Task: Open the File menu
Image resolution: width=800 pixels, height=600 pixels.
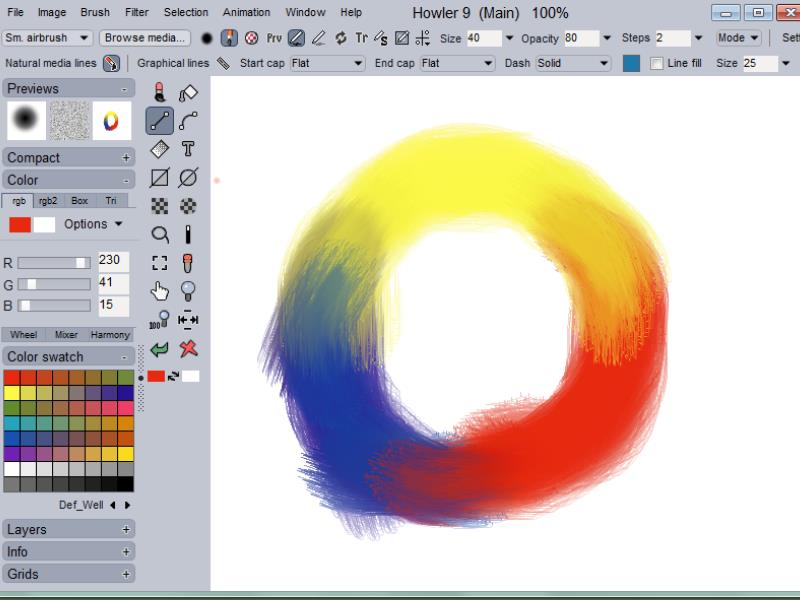Action: point(15,12)
